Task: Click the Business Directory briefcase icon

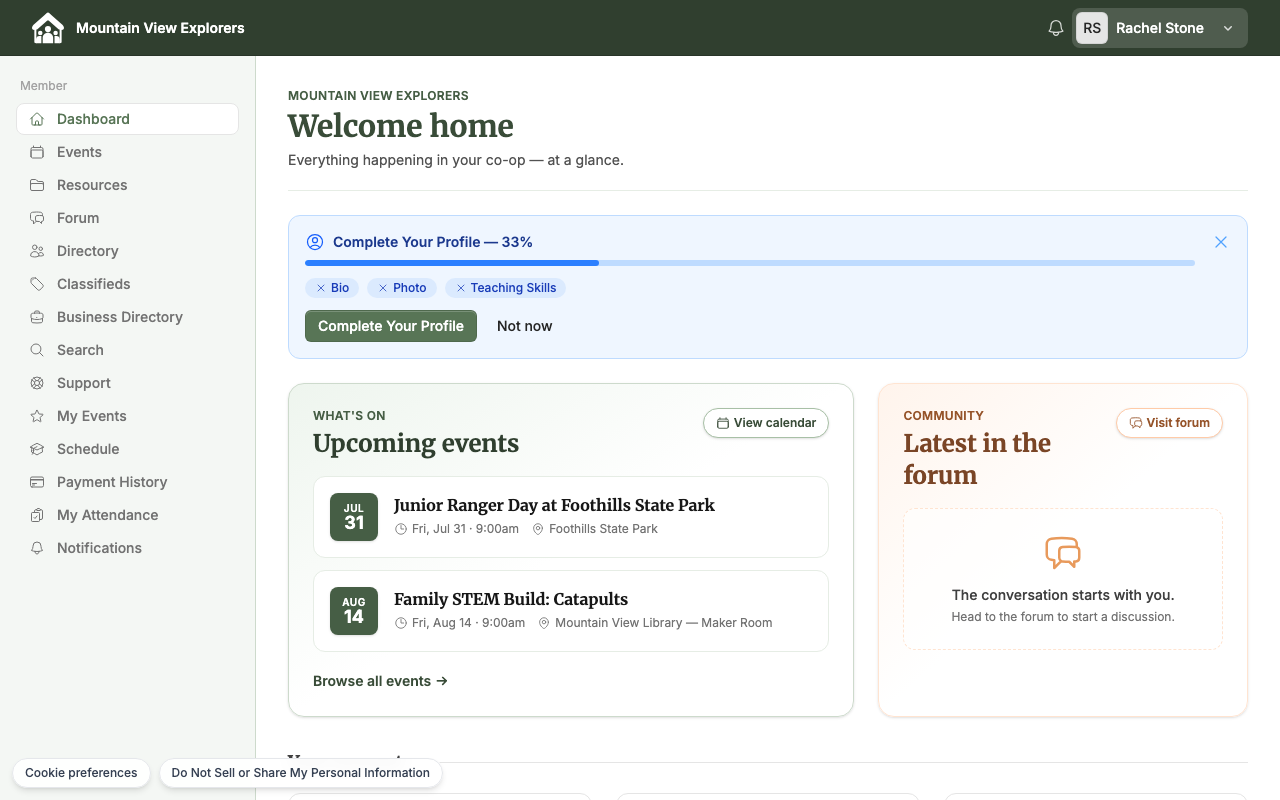Action: pos(37,317)
